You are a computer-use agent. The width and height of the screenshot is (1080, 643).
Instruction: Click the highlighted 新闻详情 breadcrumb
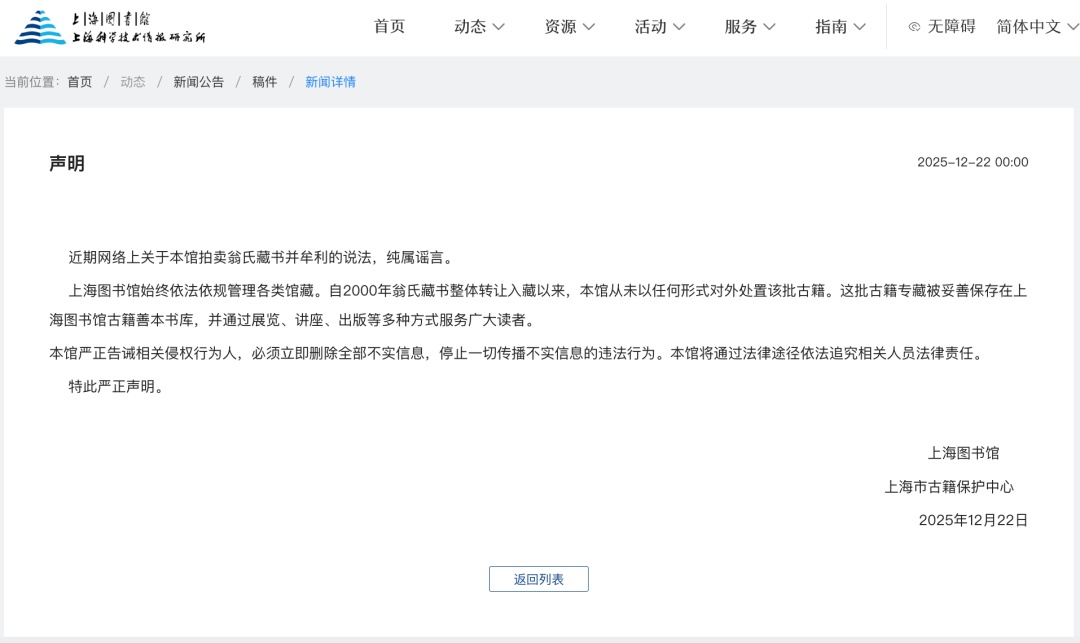coord(330,82)
